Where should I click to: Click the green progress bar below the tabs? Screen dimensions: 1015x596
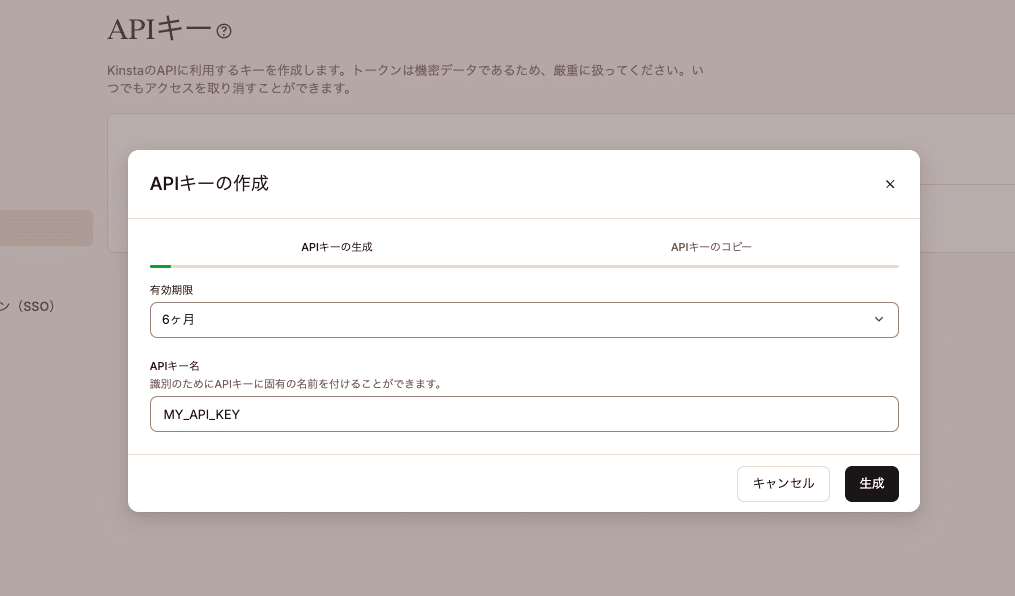click(160, 266)
